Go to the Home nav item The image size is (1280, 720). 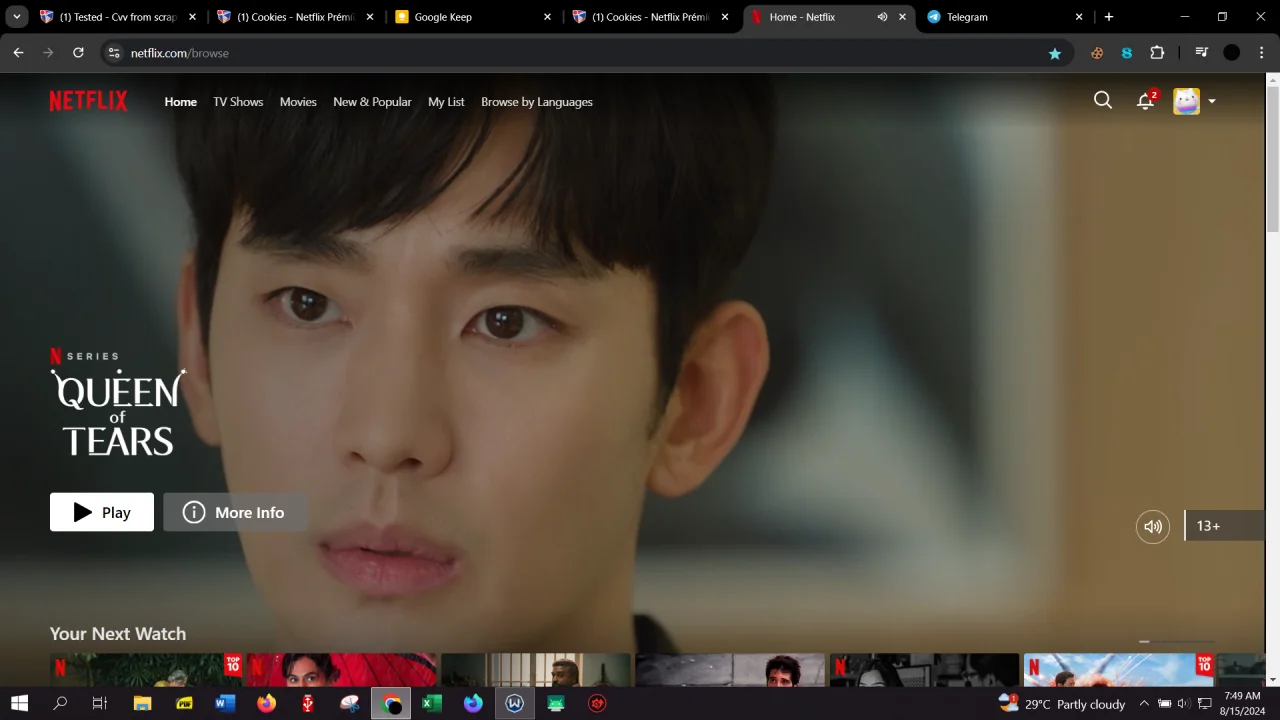[181, 102]
